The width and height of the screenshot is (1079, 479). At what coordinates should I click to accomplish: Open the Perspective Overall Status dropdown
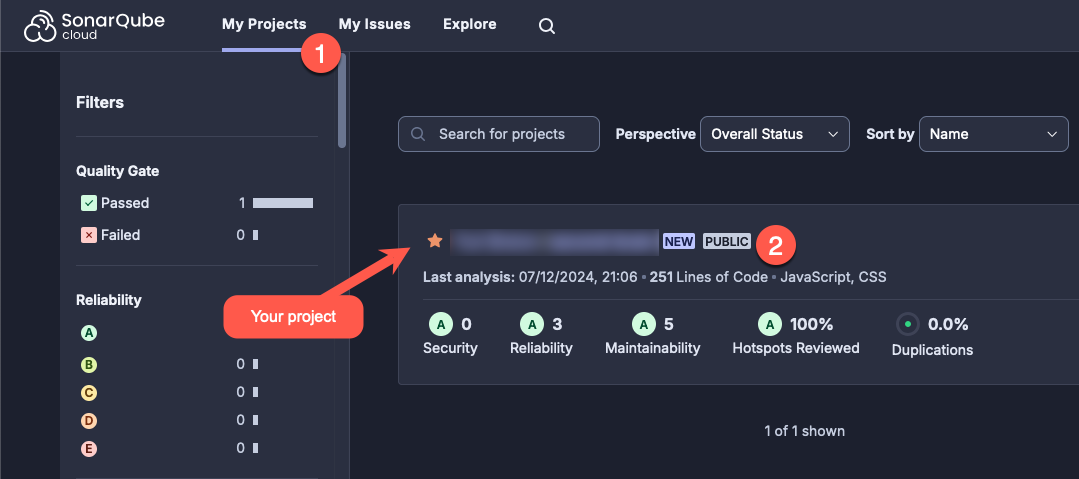tap(774, 134)
